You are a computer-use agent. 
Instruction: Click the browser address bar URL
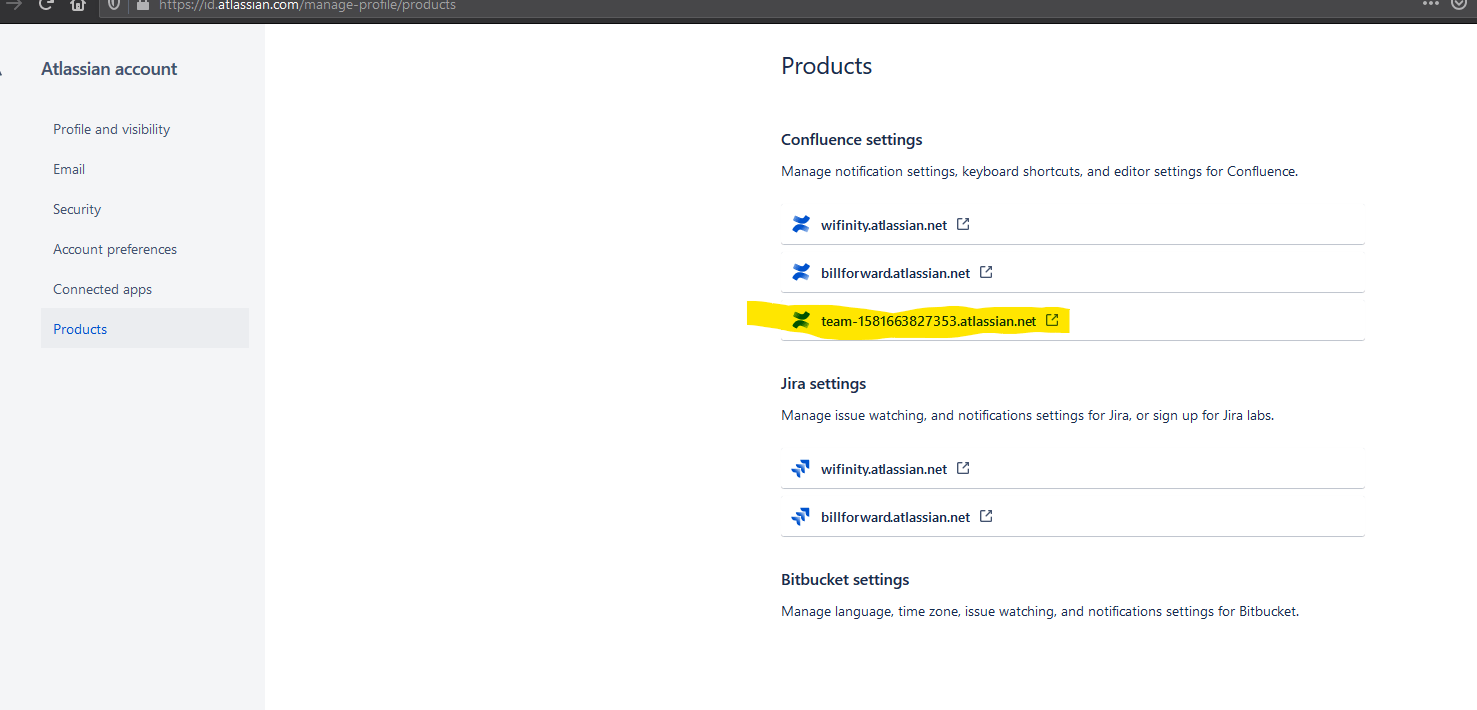click(307, 6)
